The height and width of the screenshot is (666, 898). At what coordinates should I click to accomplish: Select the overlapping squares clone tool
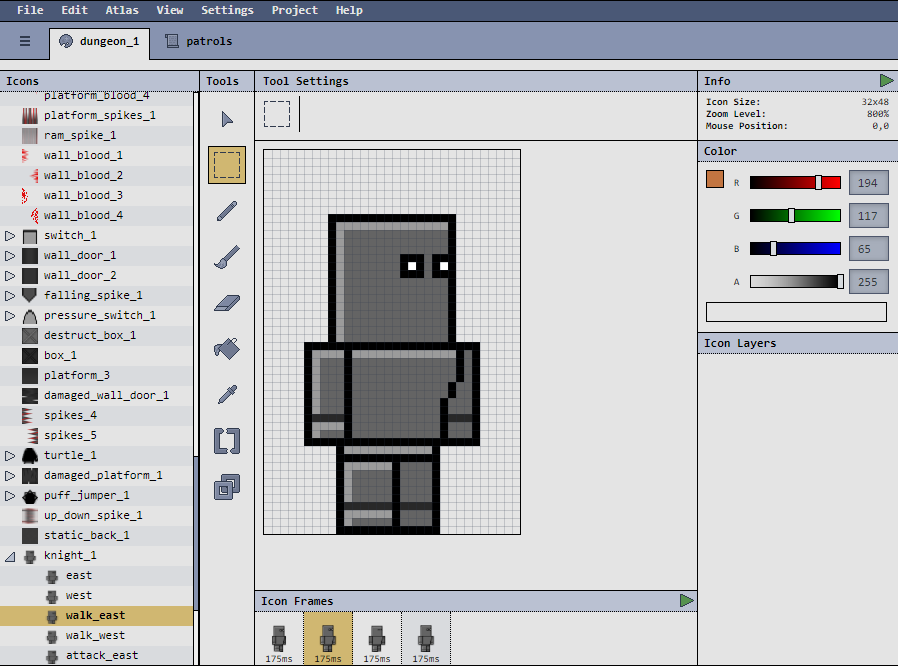pos(227,486)
